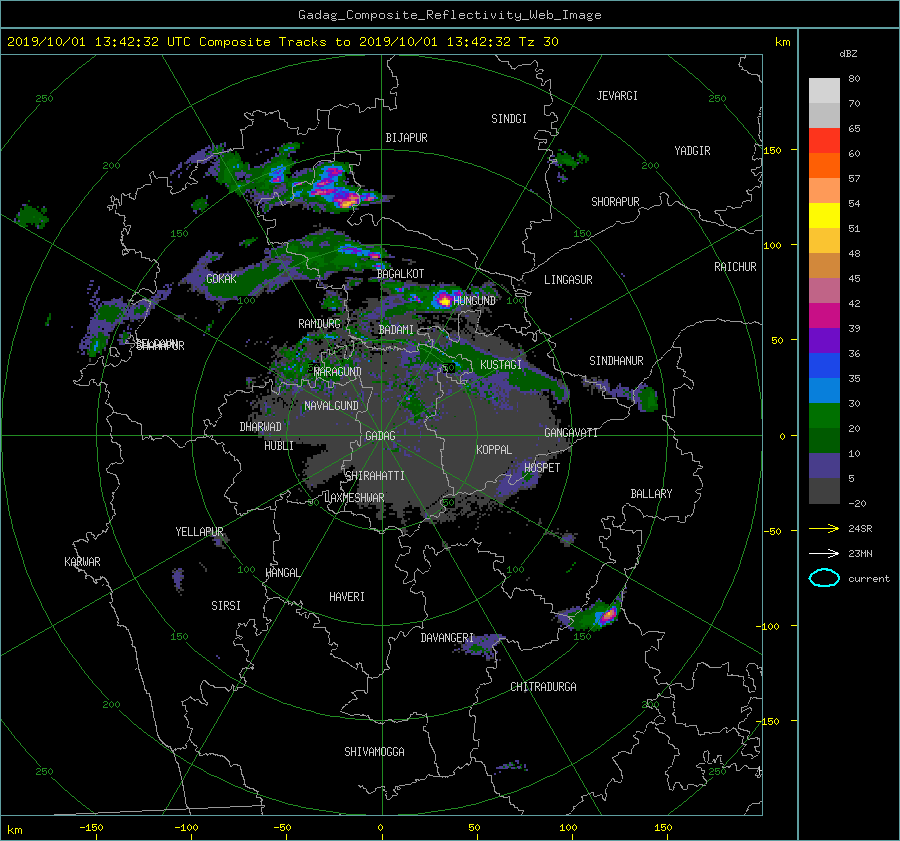The image size is (900, 841).
Task: Click the GADAG radar center label
Action: coord(380,436)
